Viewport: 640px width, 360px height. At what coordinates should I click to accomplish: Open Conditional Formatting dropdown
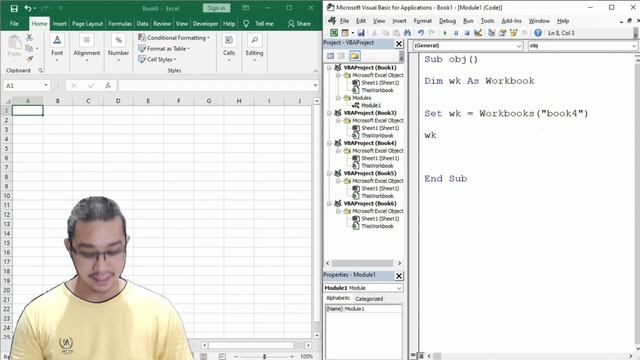pyautogui.click(x=174, y=38)
